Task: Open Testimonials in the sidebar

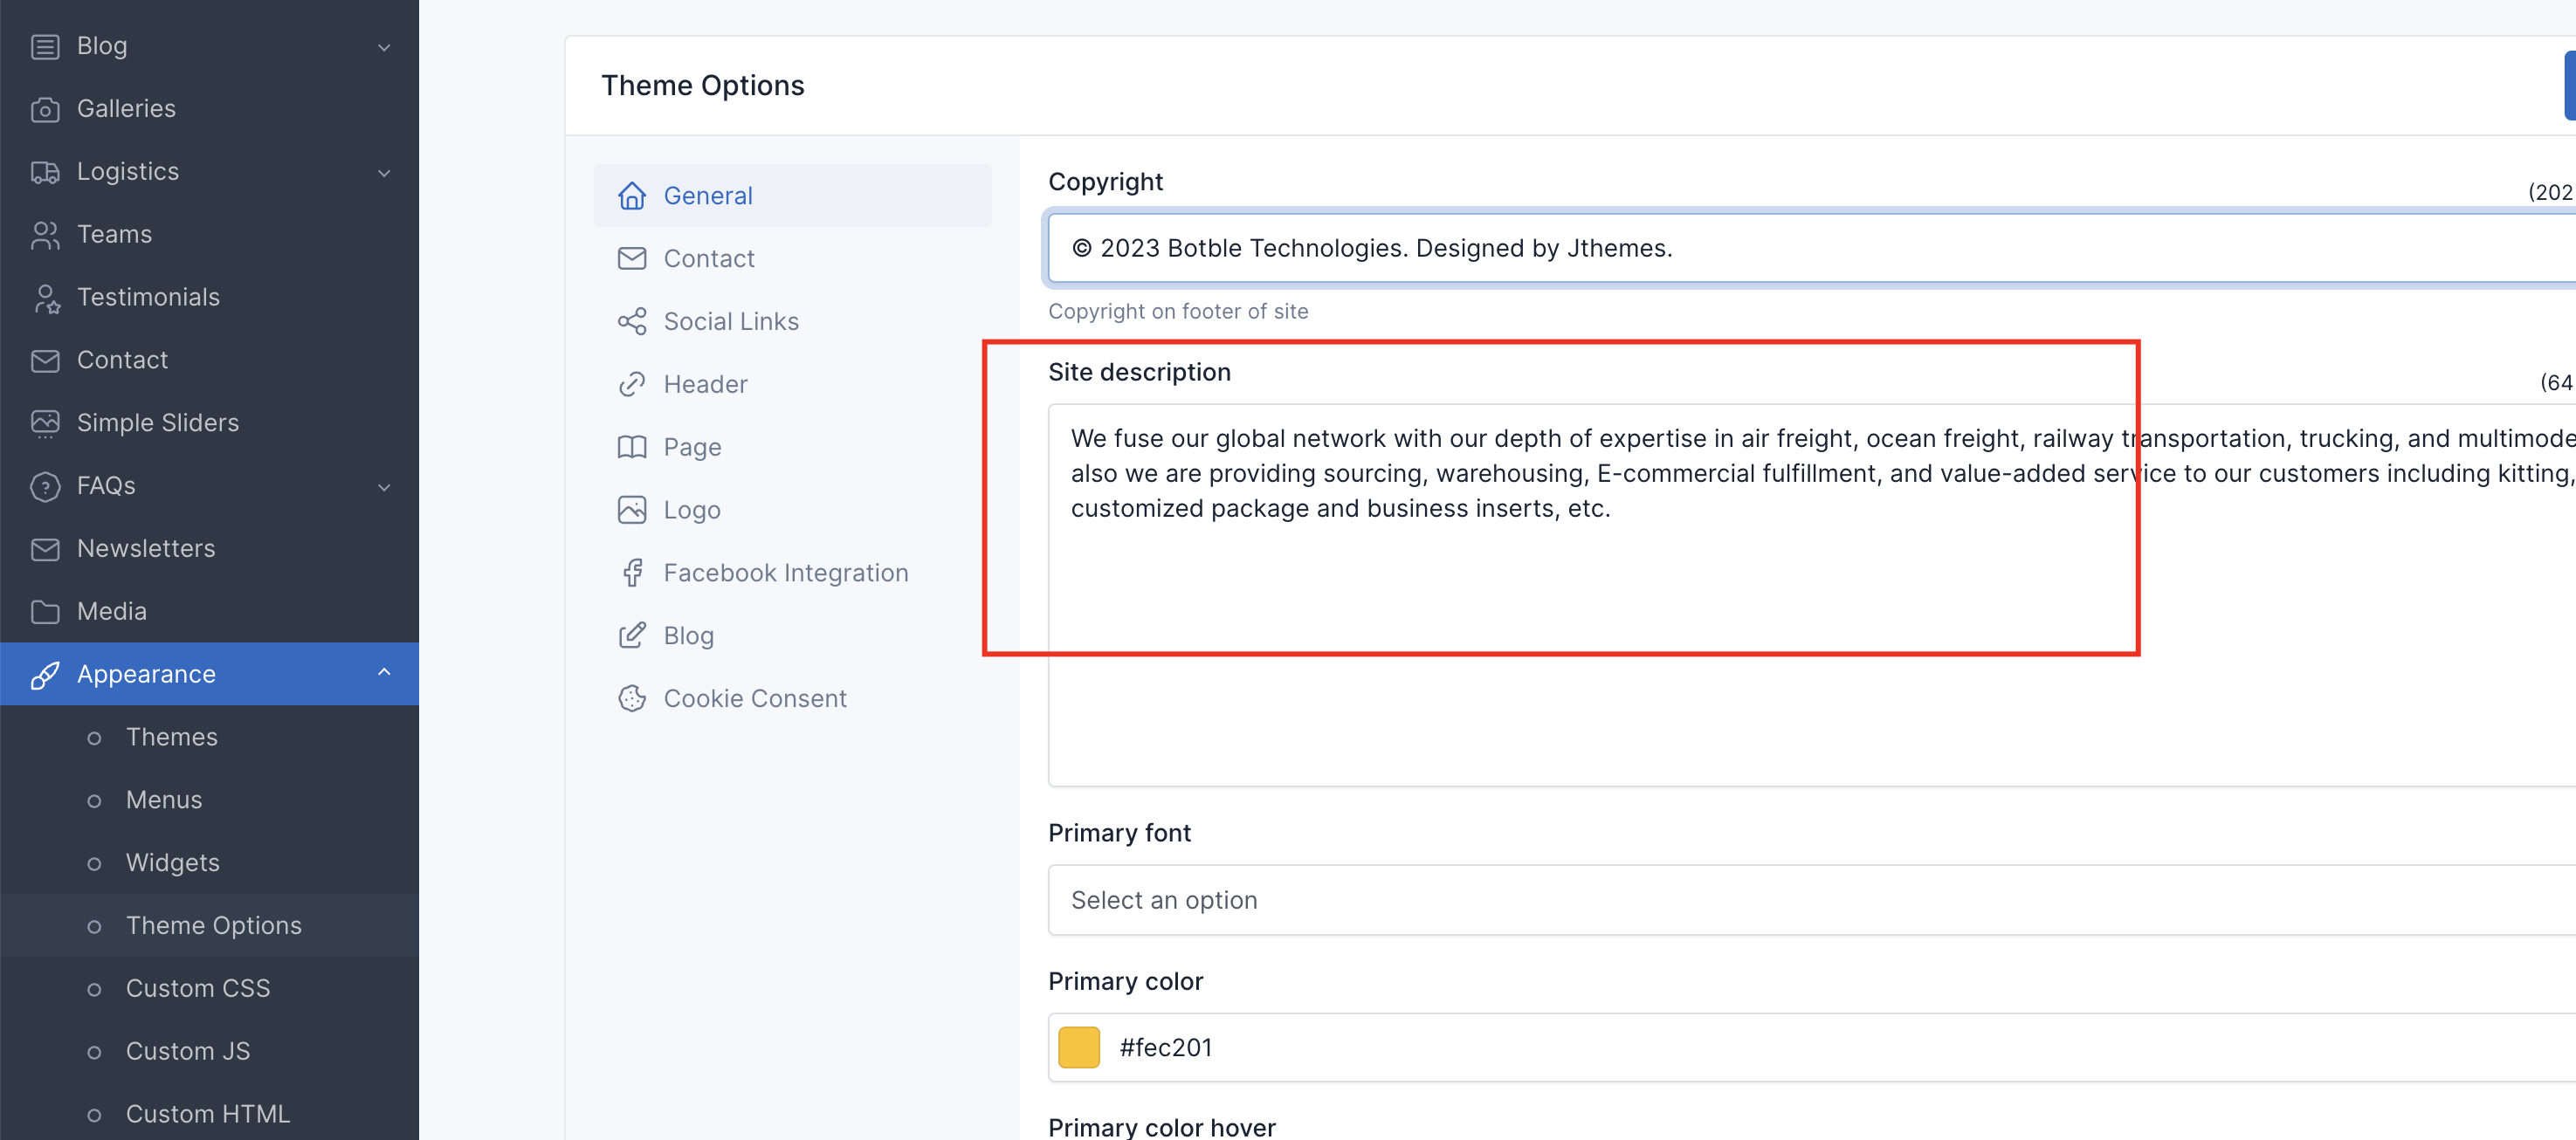Action: (x=209, y=298)
